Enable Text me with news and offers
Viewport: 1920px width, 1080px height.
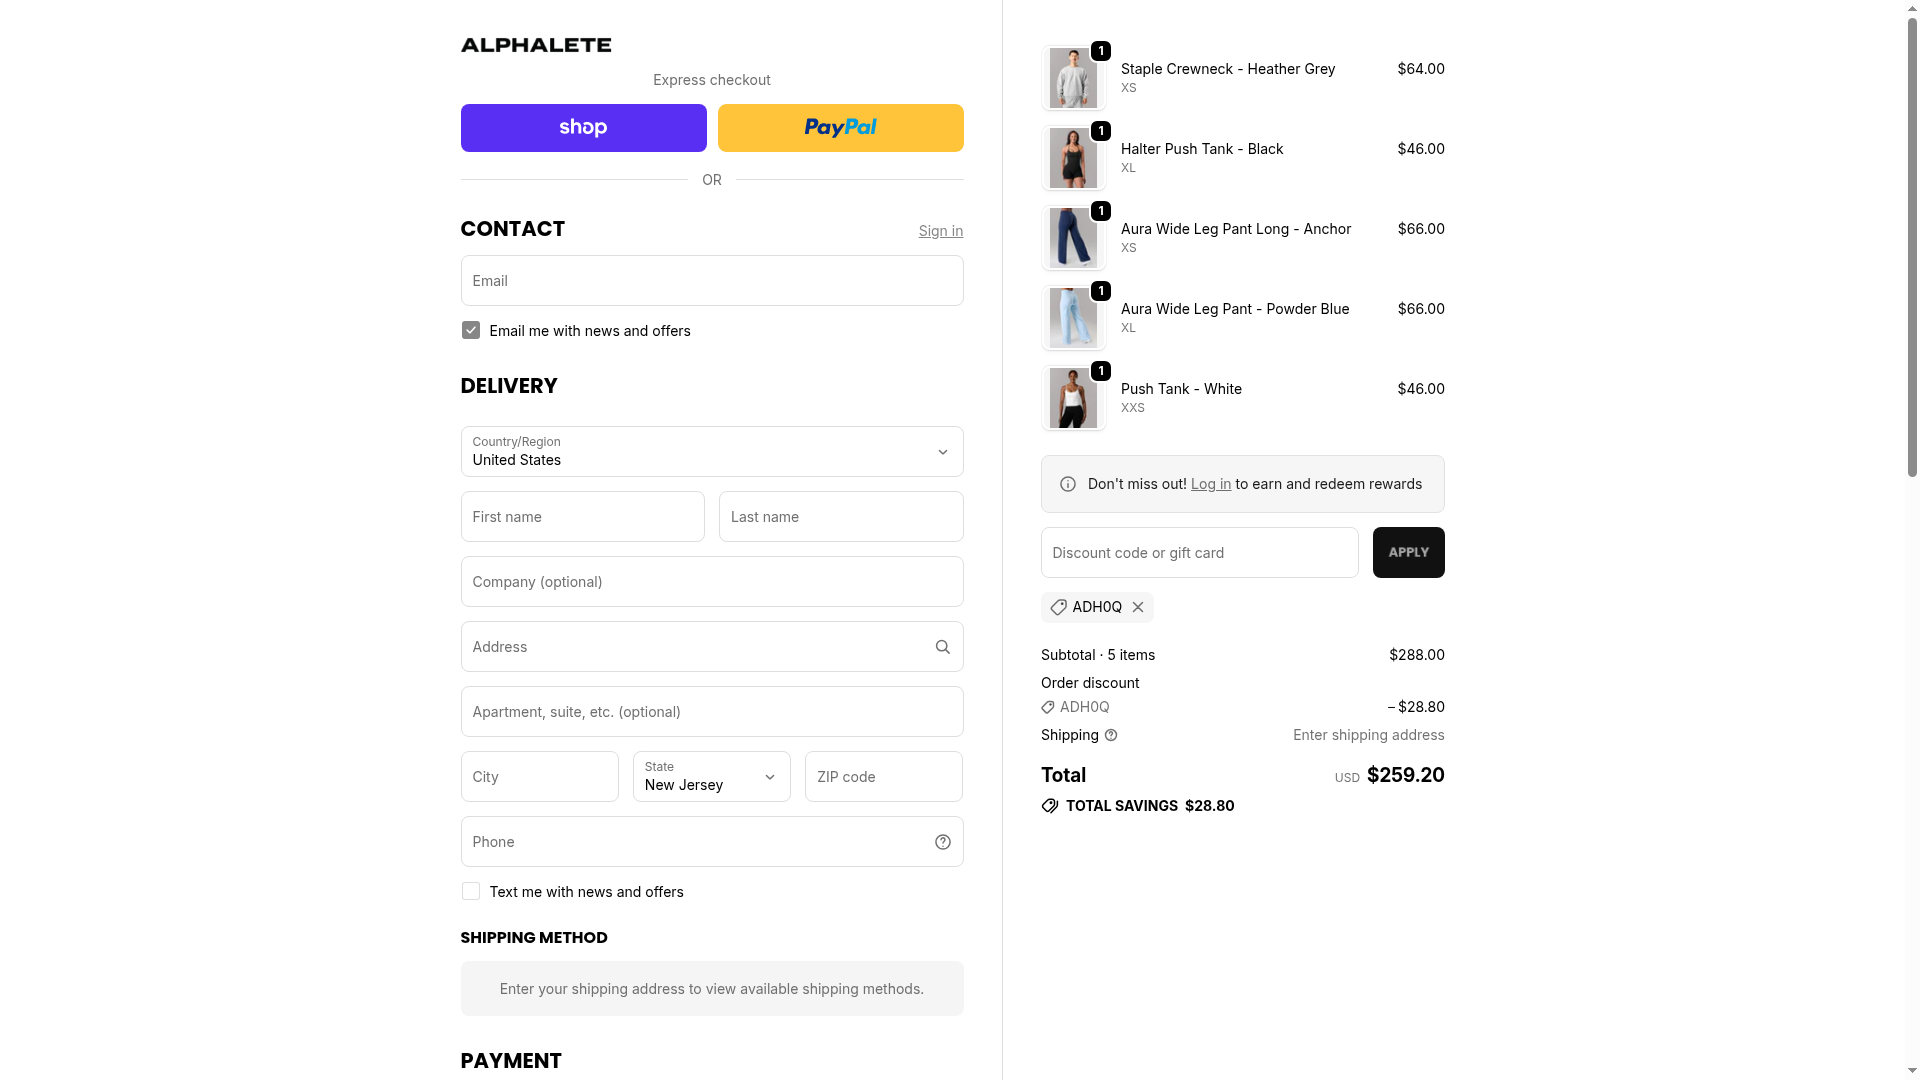coord(471,892)
